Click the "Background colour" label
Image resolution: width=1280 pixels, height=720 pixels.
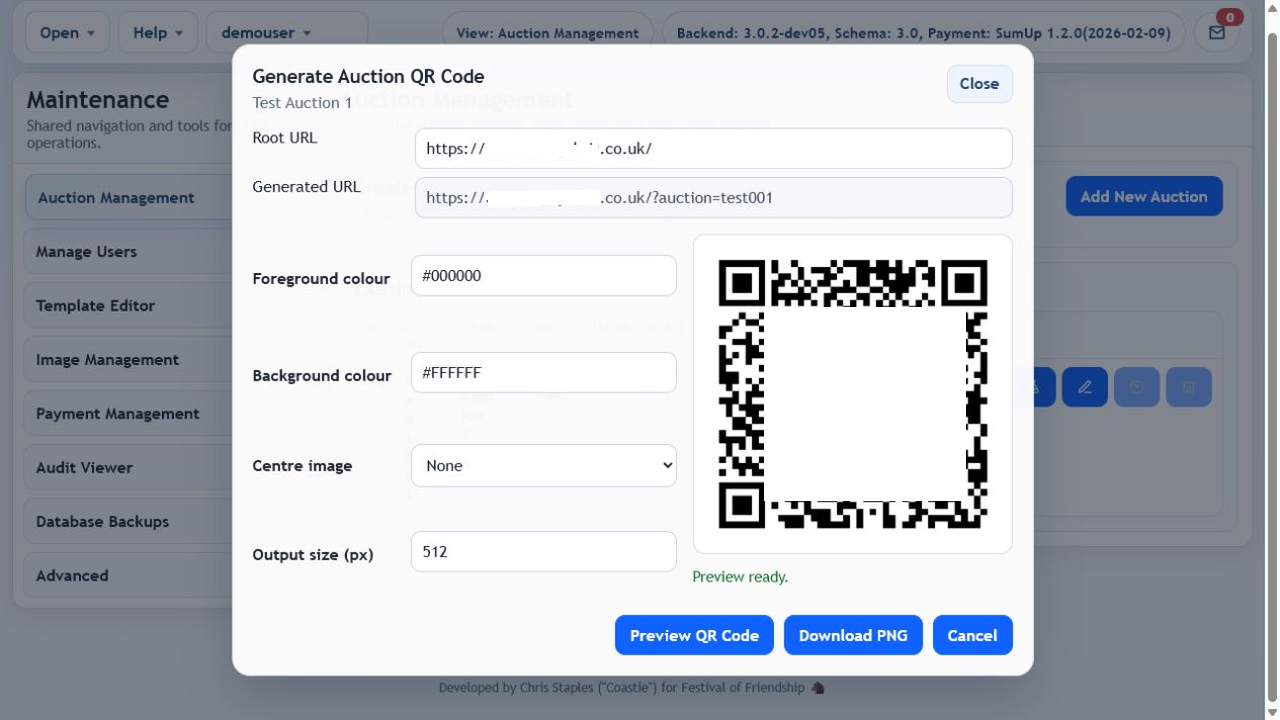tap(322, 376)
